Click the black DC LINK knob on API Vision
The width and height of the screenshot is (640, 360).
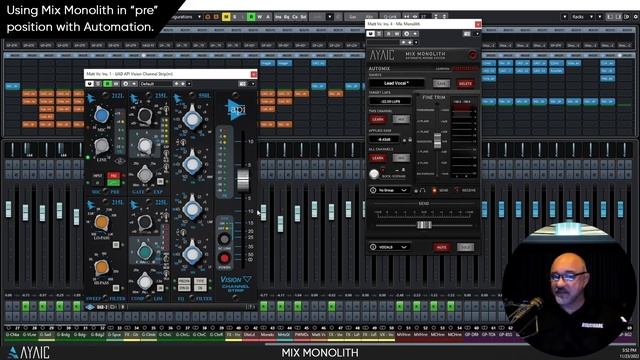pos(224,238)
